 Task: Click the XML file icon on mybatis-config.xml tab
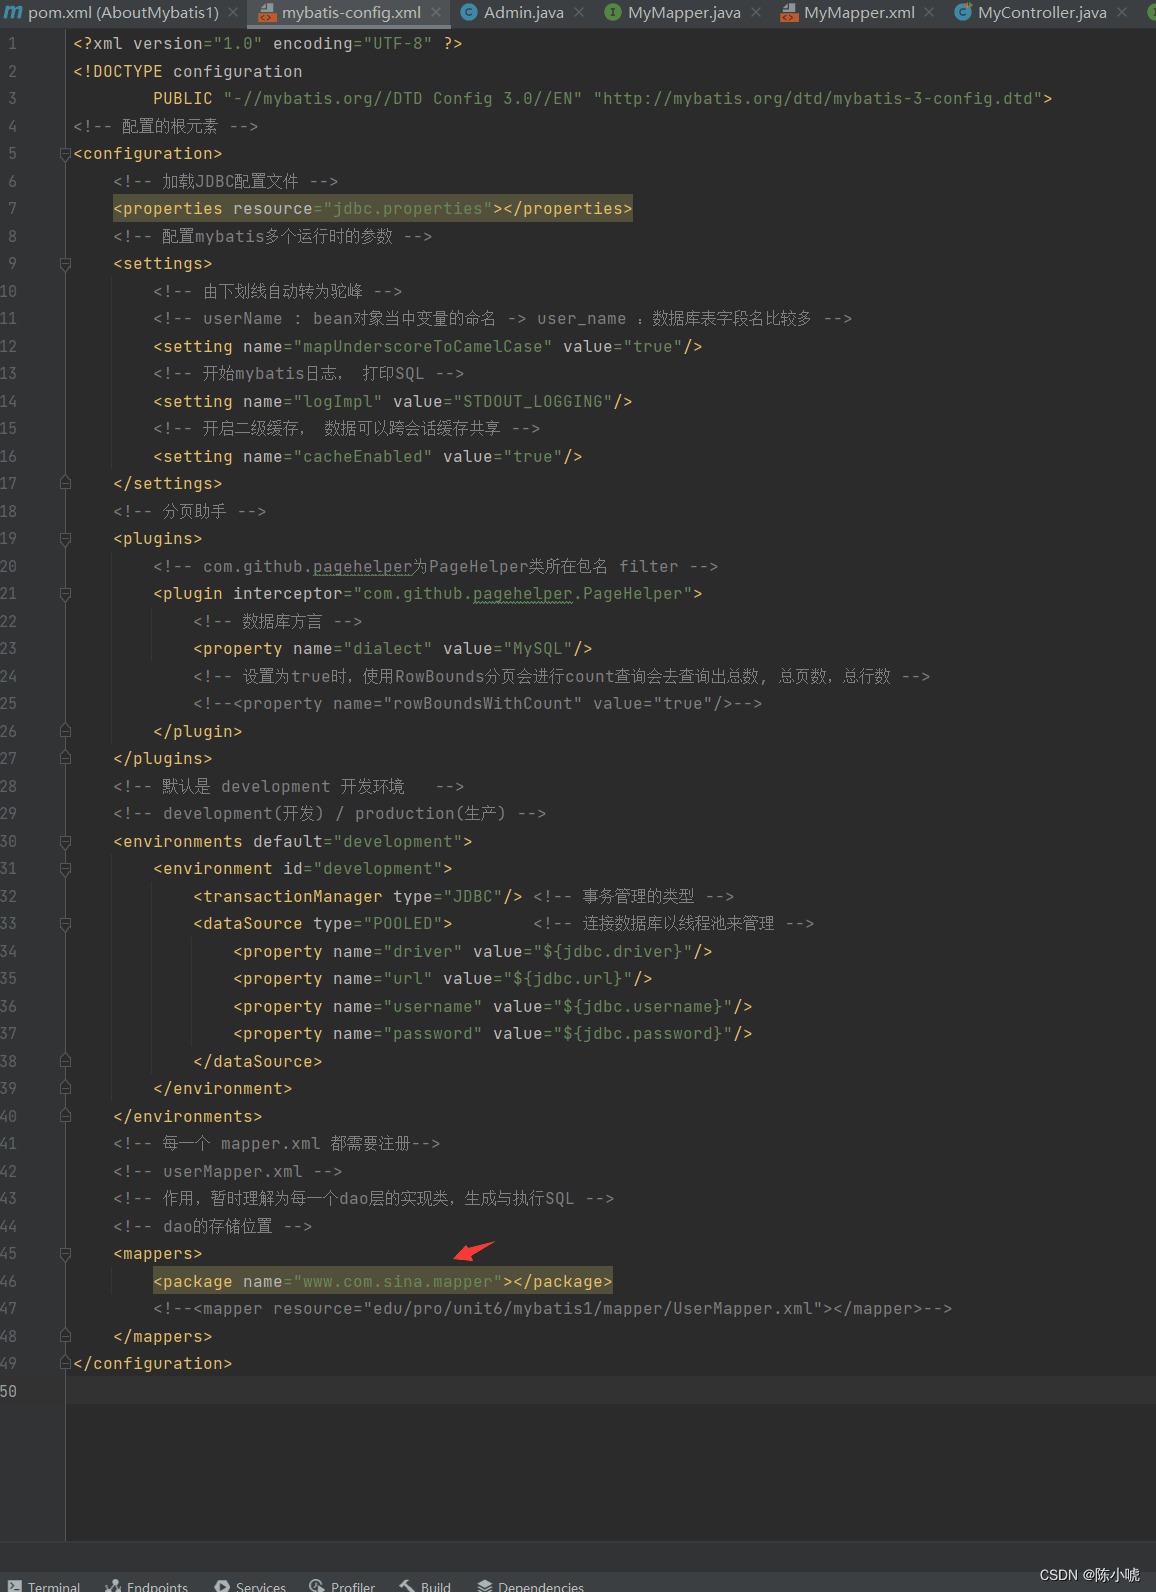click(267, 13)
